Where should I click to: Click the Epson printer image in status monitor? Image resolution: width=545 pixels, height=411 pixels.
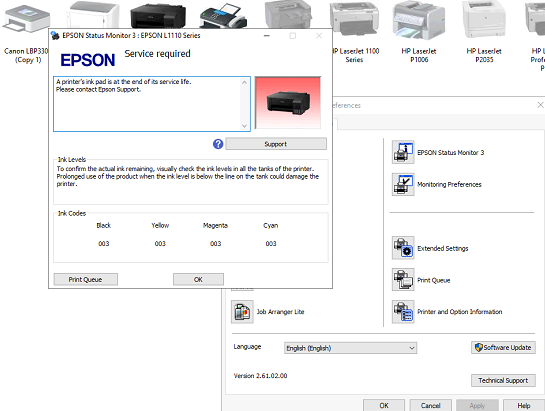[x=288, y=103]
